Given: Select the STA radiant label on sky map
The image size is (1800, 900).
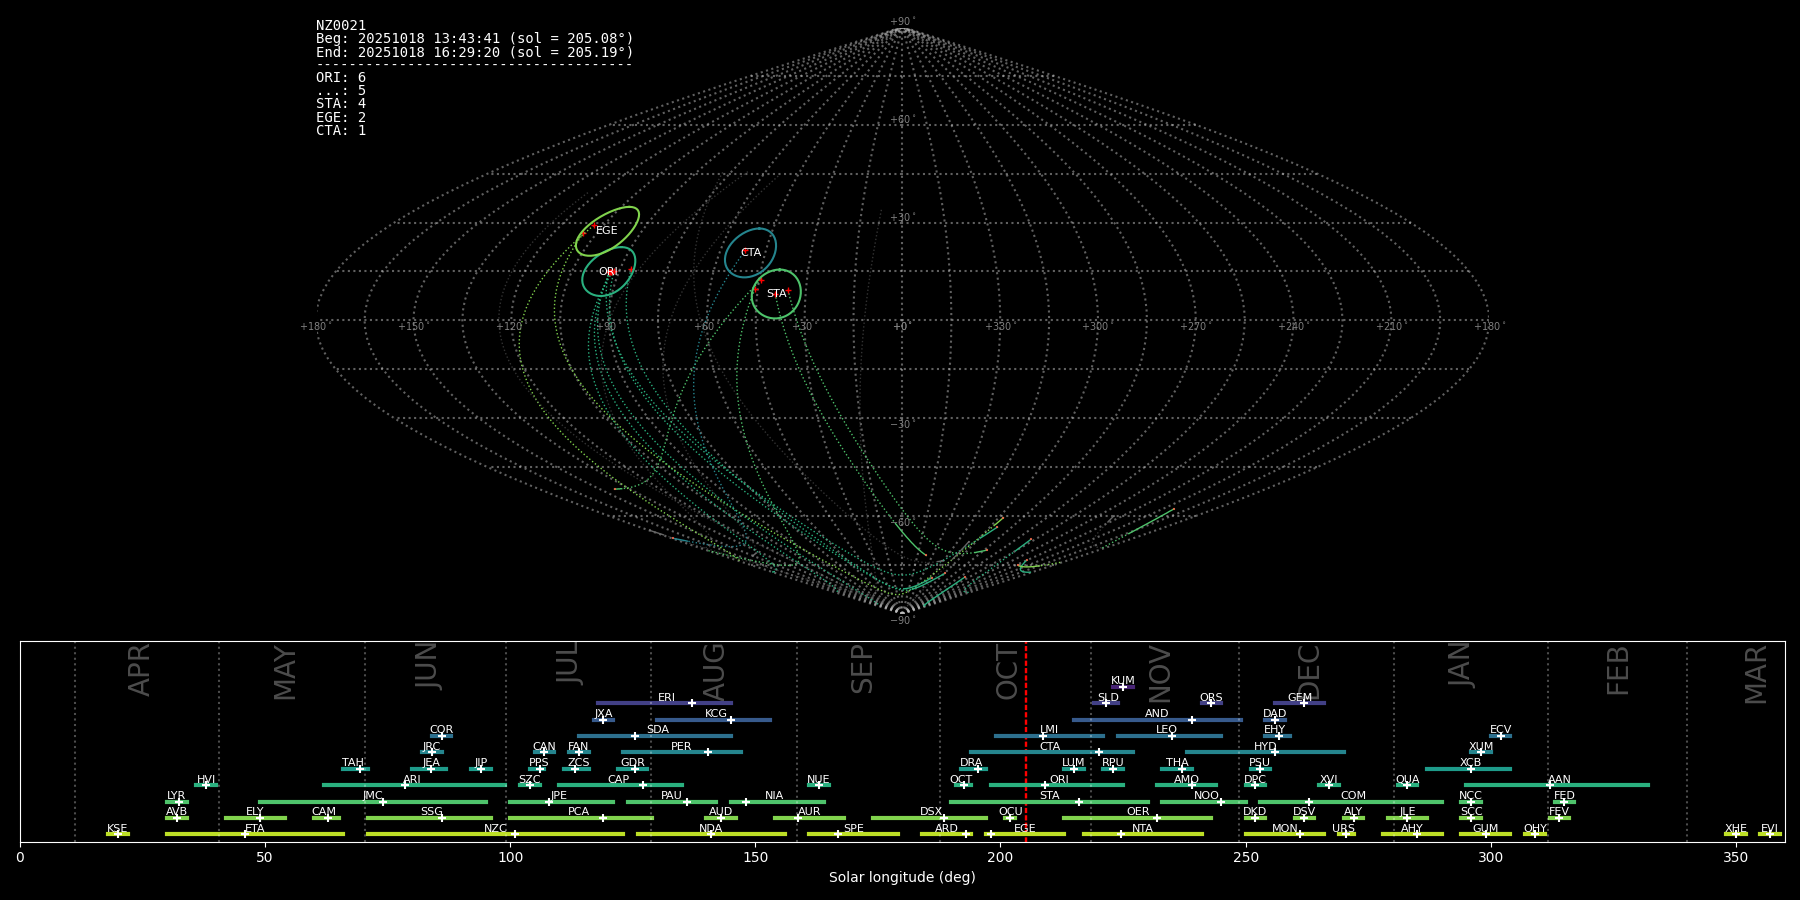Looking at the screenshot, I should pyautogui.click(x=775, y=294).
